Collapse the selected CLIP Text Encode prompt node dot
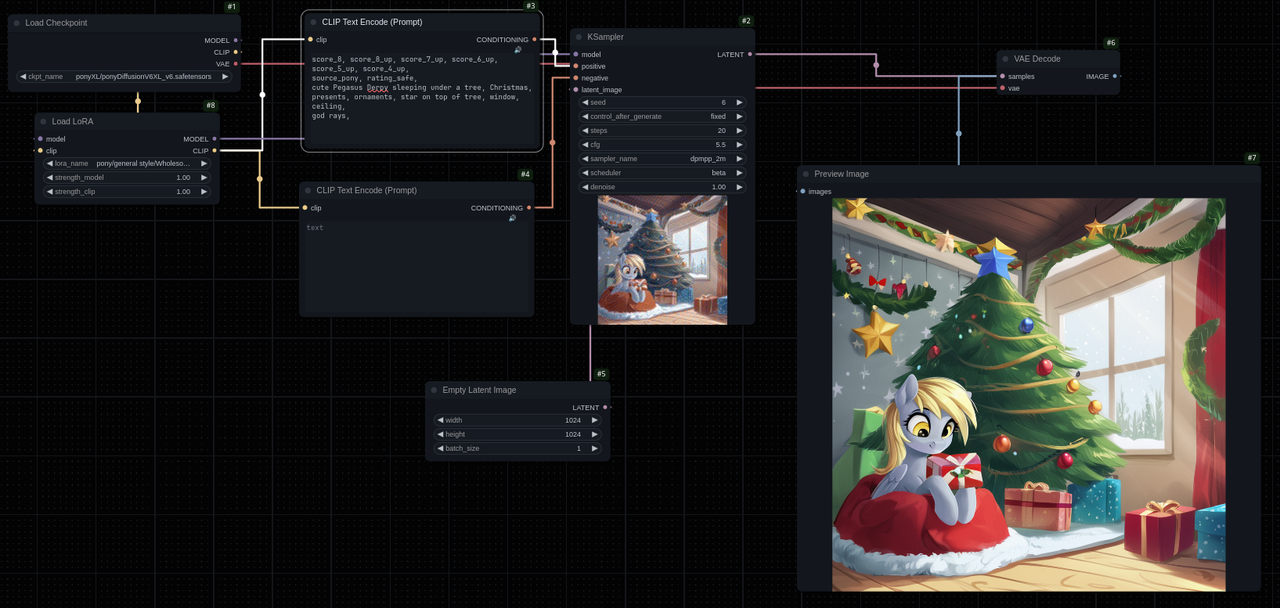 click(x=313, y=22)
